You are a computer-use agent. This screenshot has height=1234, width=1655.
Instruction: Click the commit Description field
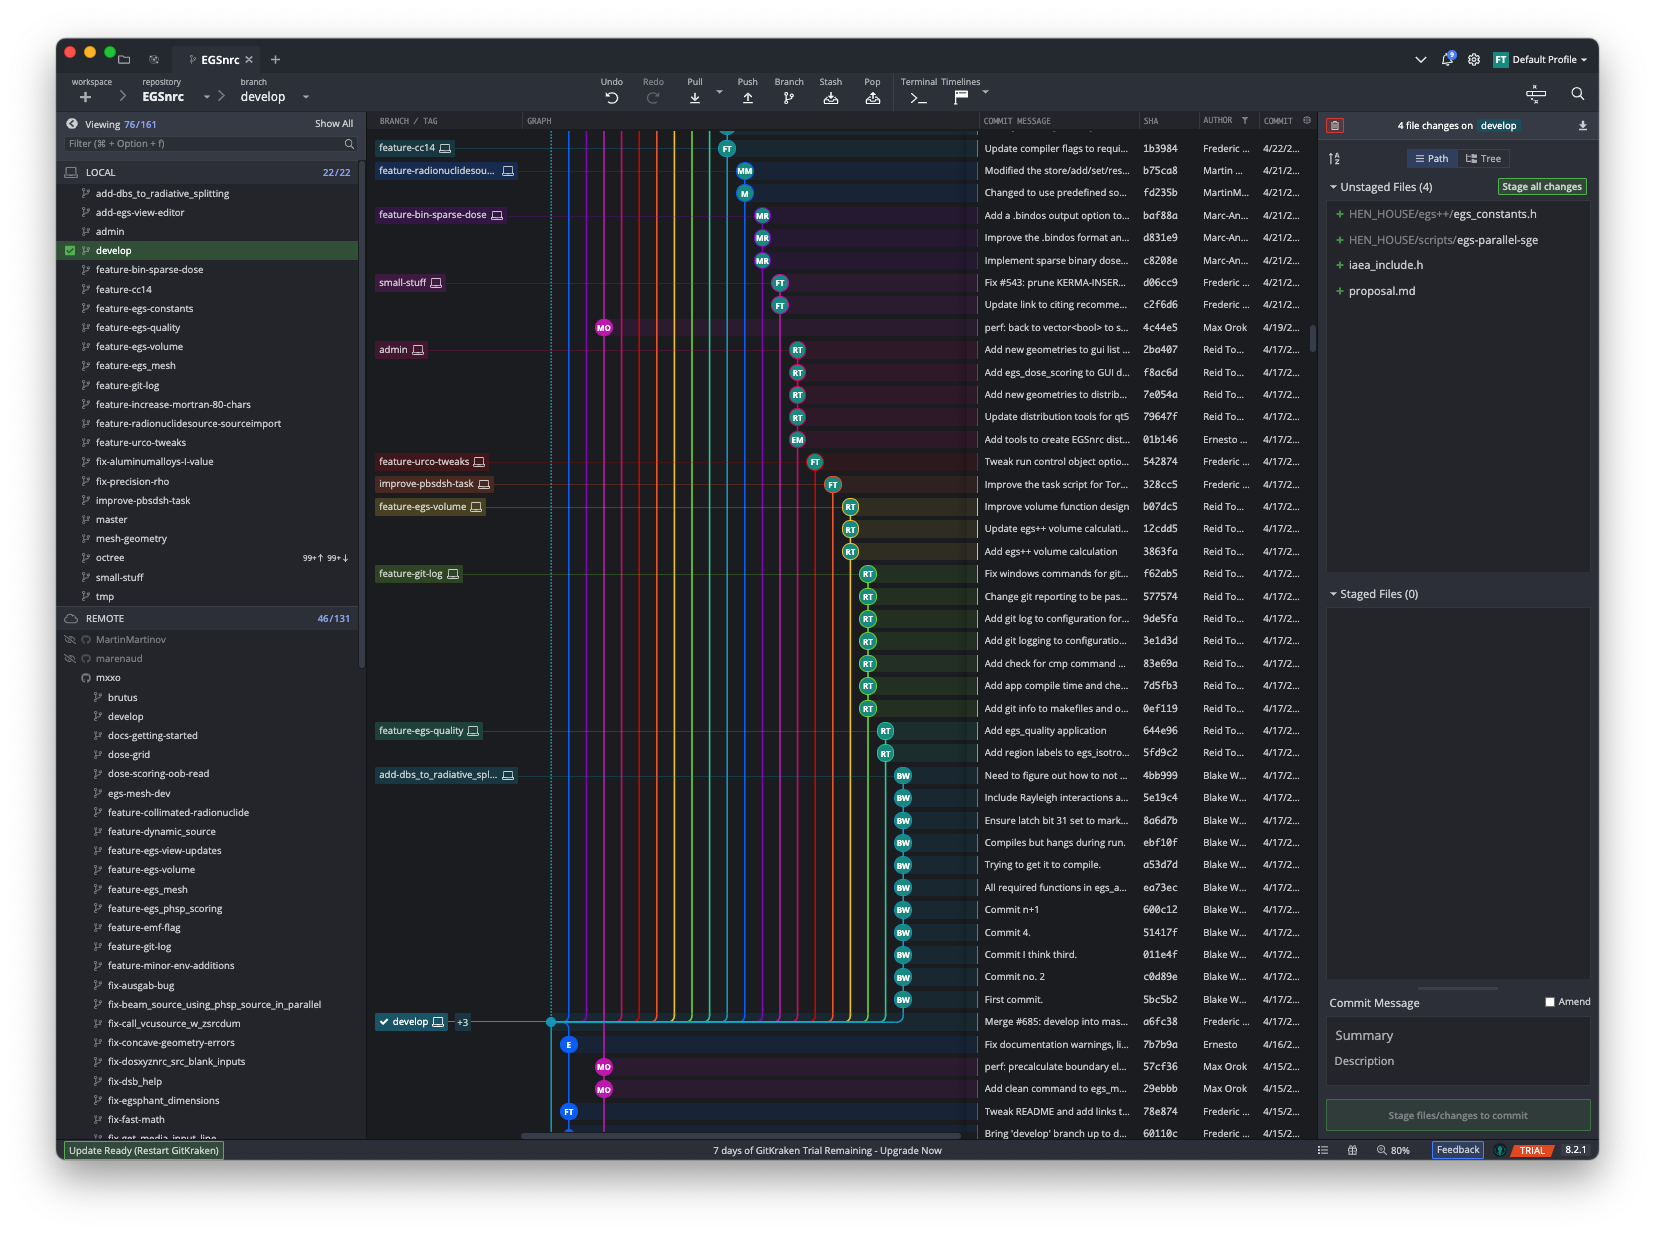pos(1458,1061)
